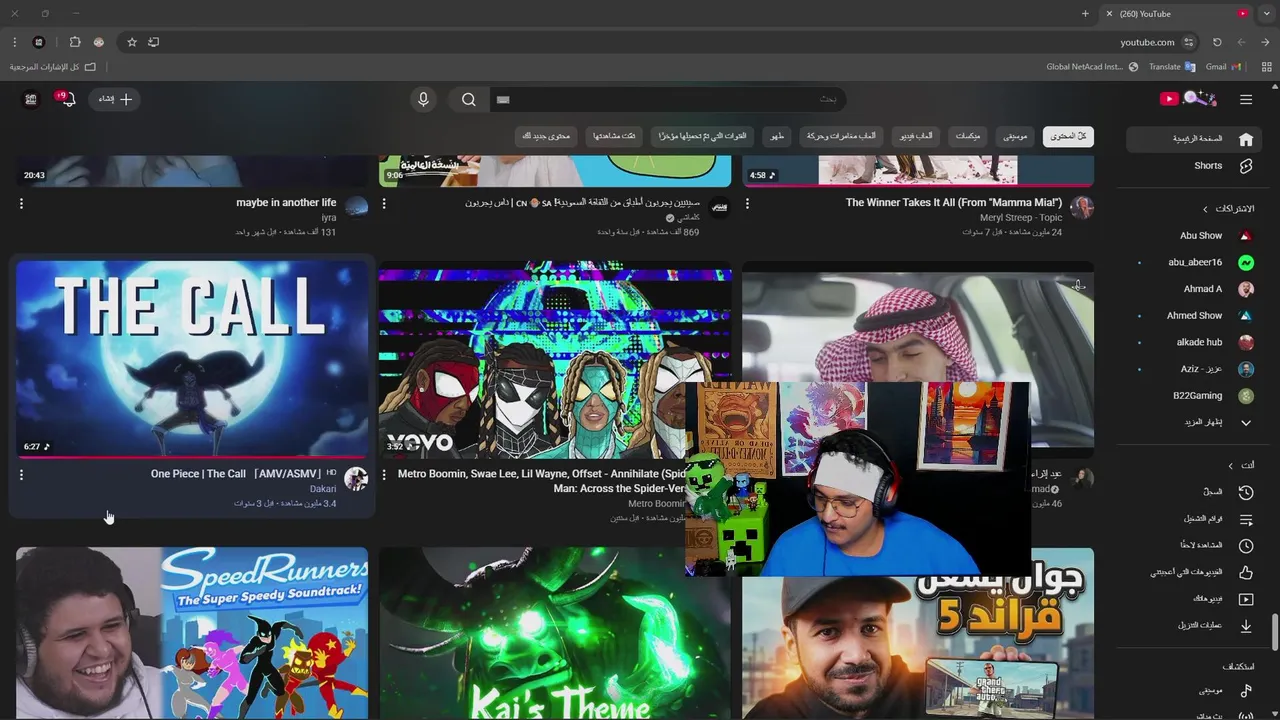Open options for Winner Takes It All
The height and width of the screenshot is (720, 1280).
747,203
